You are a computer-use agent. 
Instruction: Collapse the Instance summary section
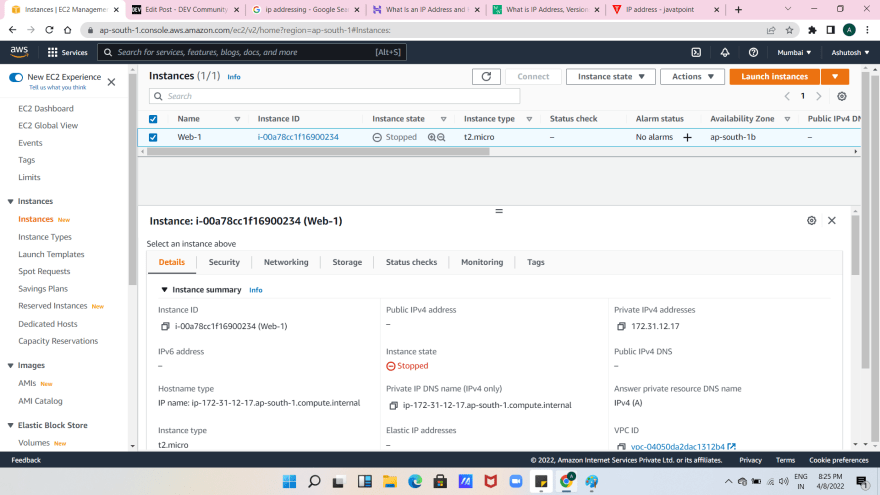coord(164,290)
